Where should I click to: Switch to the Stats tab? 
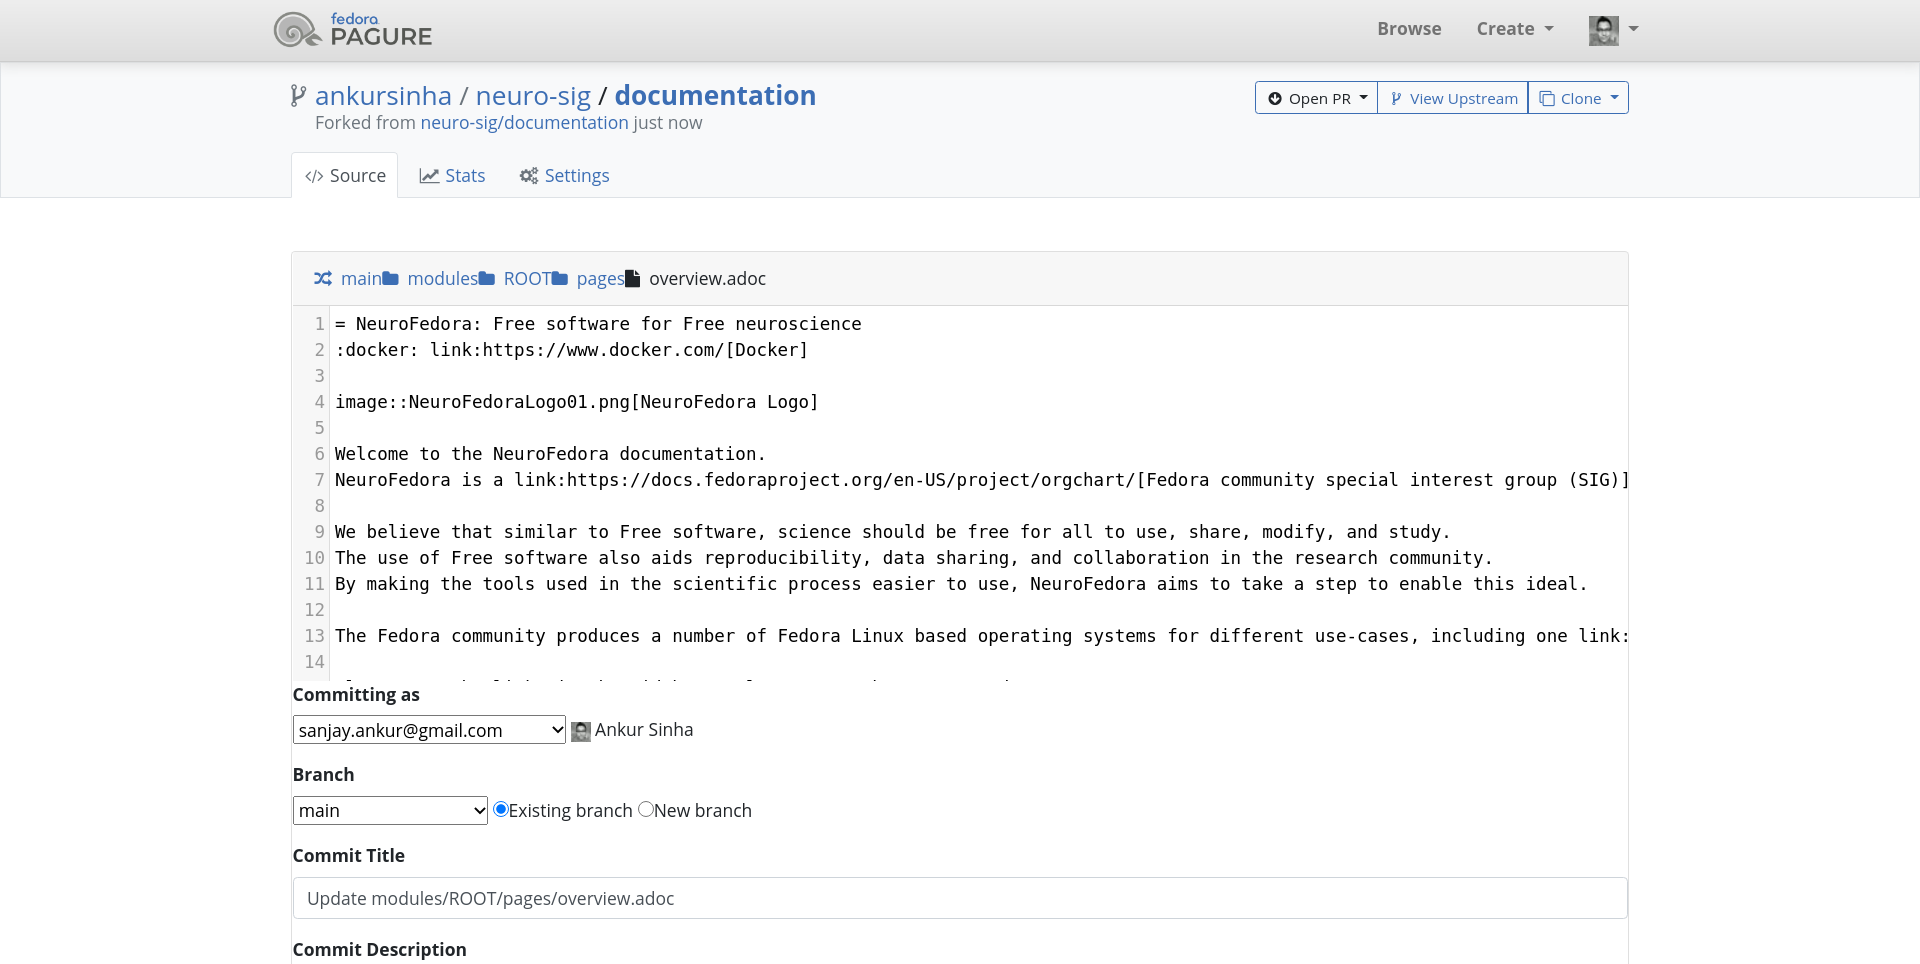click(452, 176)
